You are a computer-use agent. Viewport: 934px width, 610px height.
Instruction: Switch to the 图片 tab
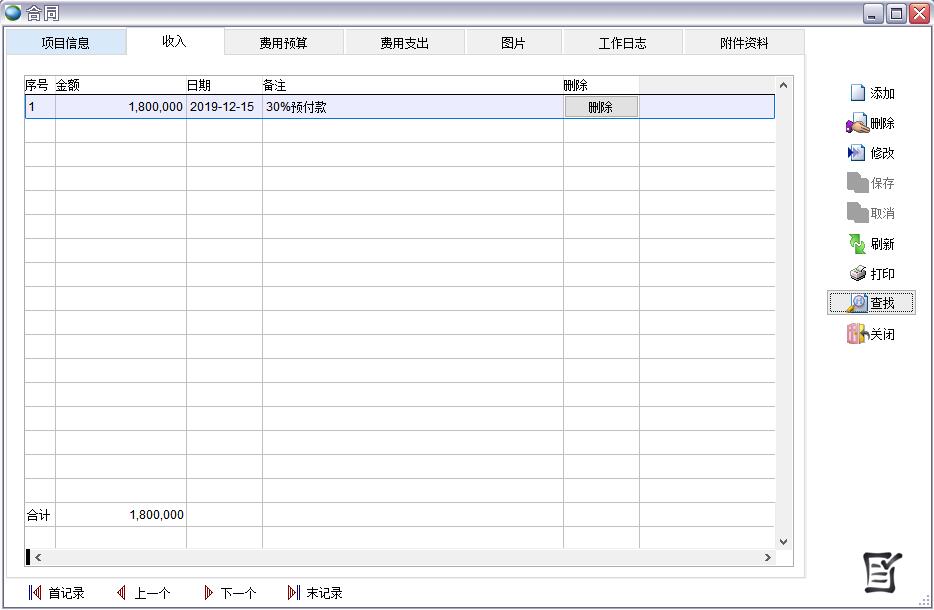[x=513, y=43]
